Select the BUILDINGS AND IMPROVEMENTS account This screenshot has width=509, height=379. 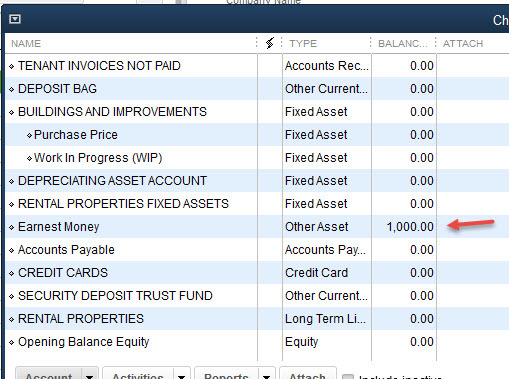pyautogui.click(x=112, y=112)
